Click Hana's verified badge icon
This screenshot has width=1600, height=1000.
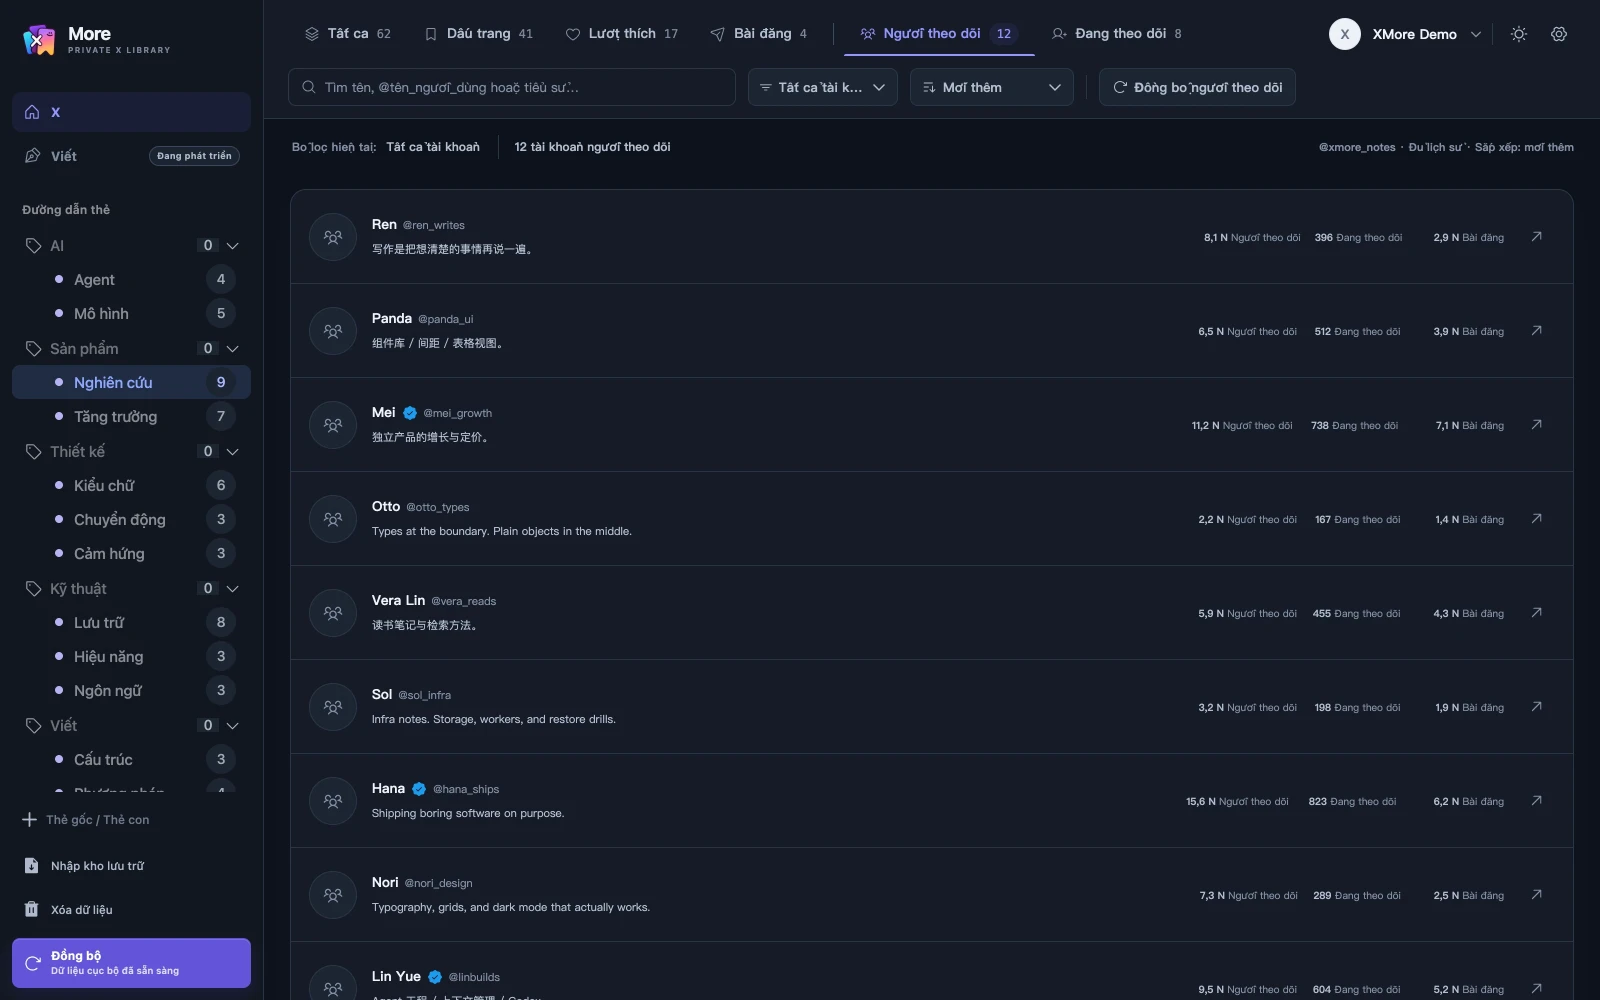(x=419, y=789)
